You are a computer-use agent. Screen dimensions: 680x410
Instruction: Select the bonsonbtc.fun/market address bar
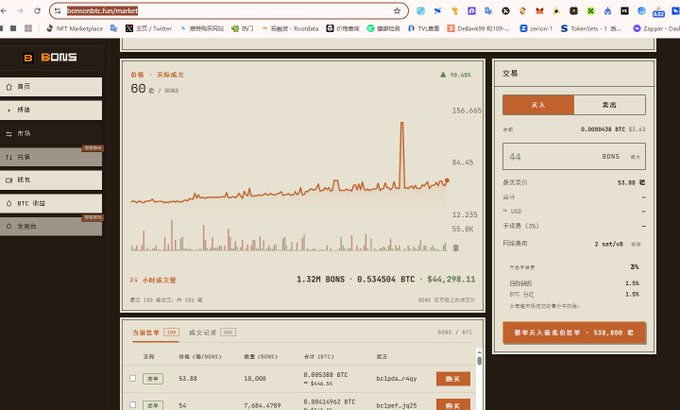[229, 11]
